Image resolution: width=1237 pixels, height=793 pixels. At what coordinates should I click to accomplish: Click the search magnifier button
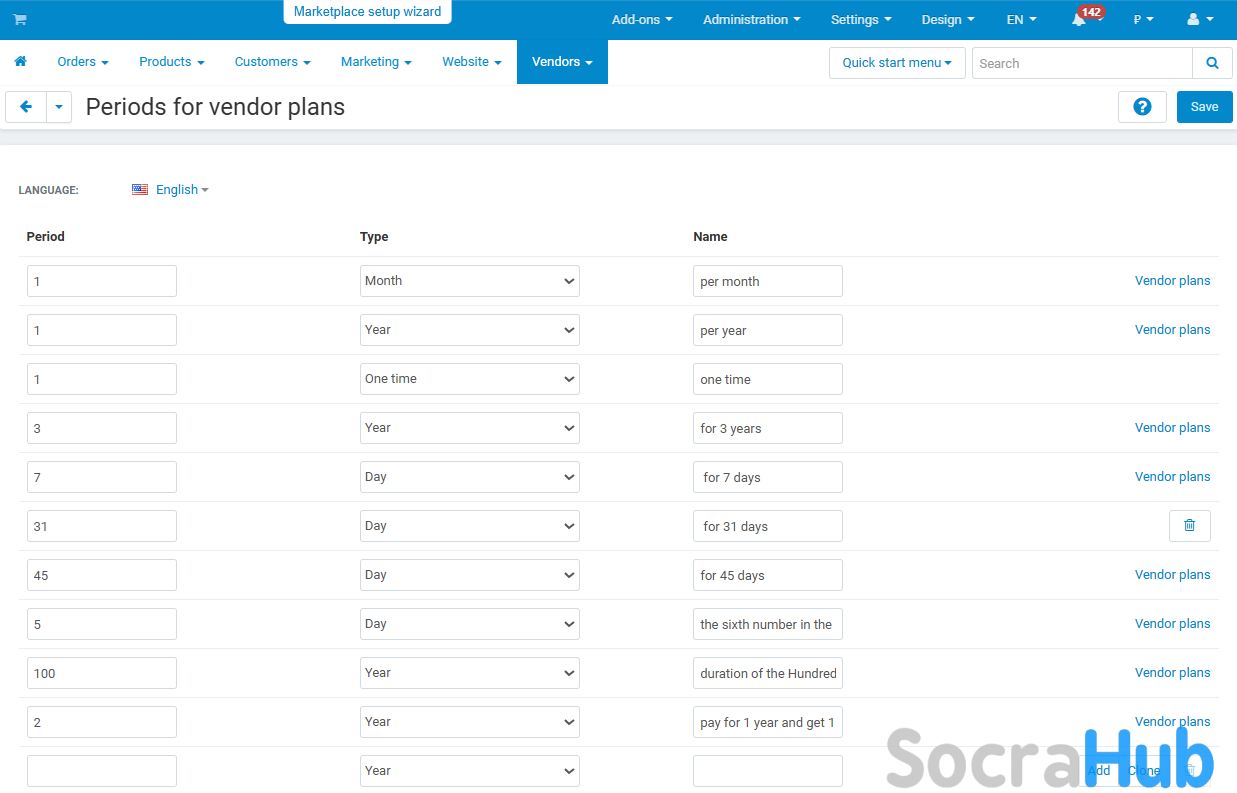(x=1212, y=63)
